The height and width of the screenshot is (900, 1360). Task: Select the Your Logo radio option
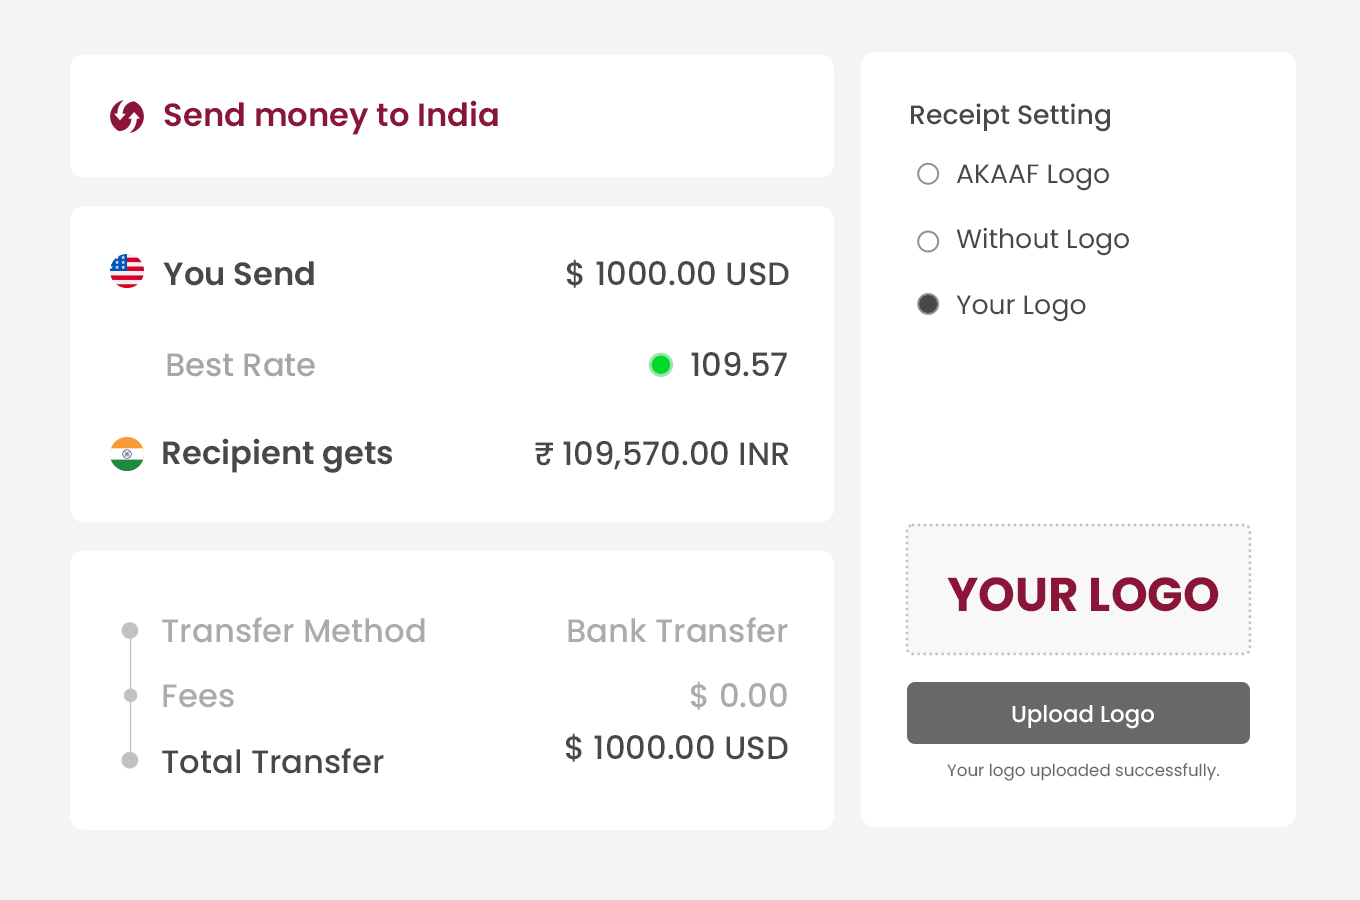[928, 304]
